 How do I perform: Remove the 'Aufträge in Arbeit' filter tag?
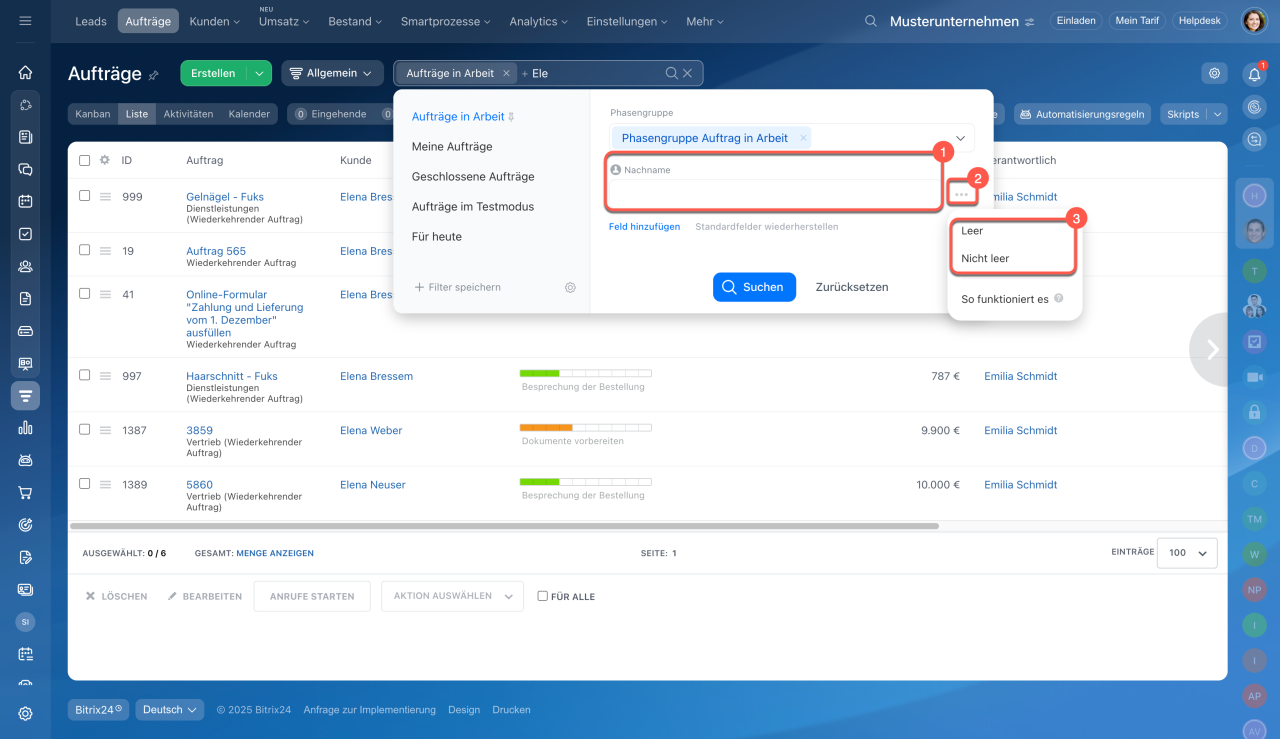click(506, 73)
